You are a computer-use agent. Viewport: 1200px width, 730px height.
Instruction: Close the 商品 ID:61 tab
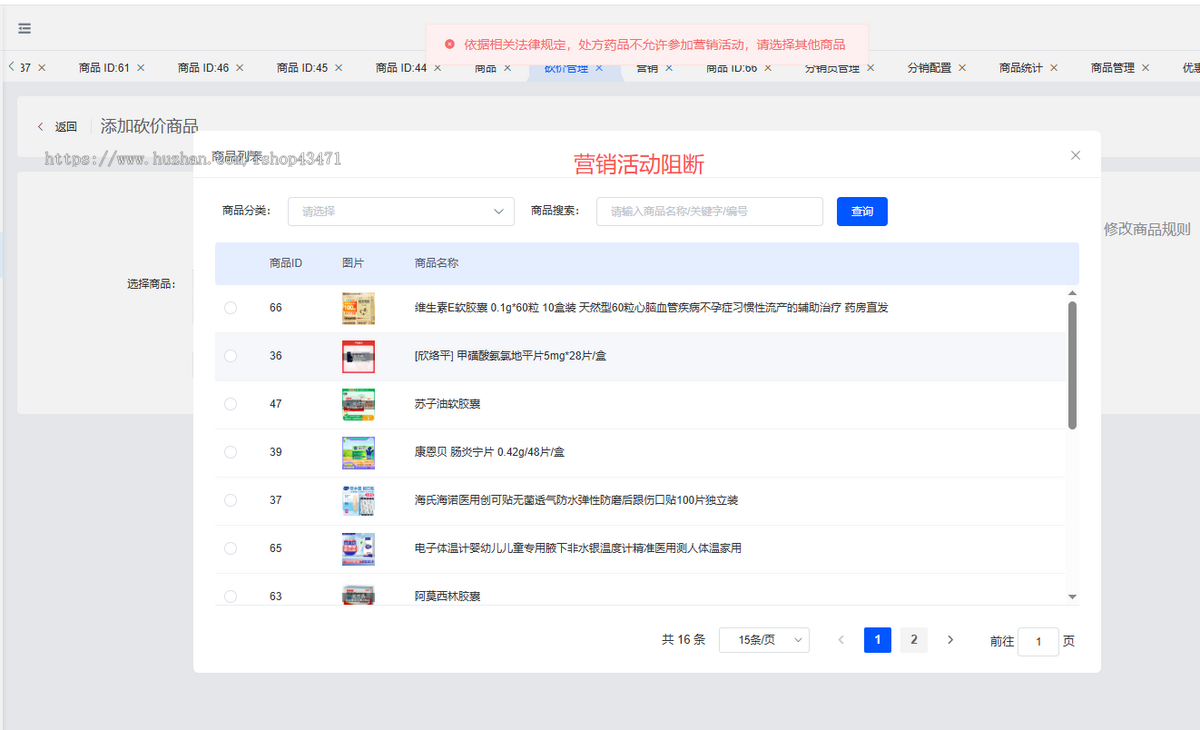141,68
